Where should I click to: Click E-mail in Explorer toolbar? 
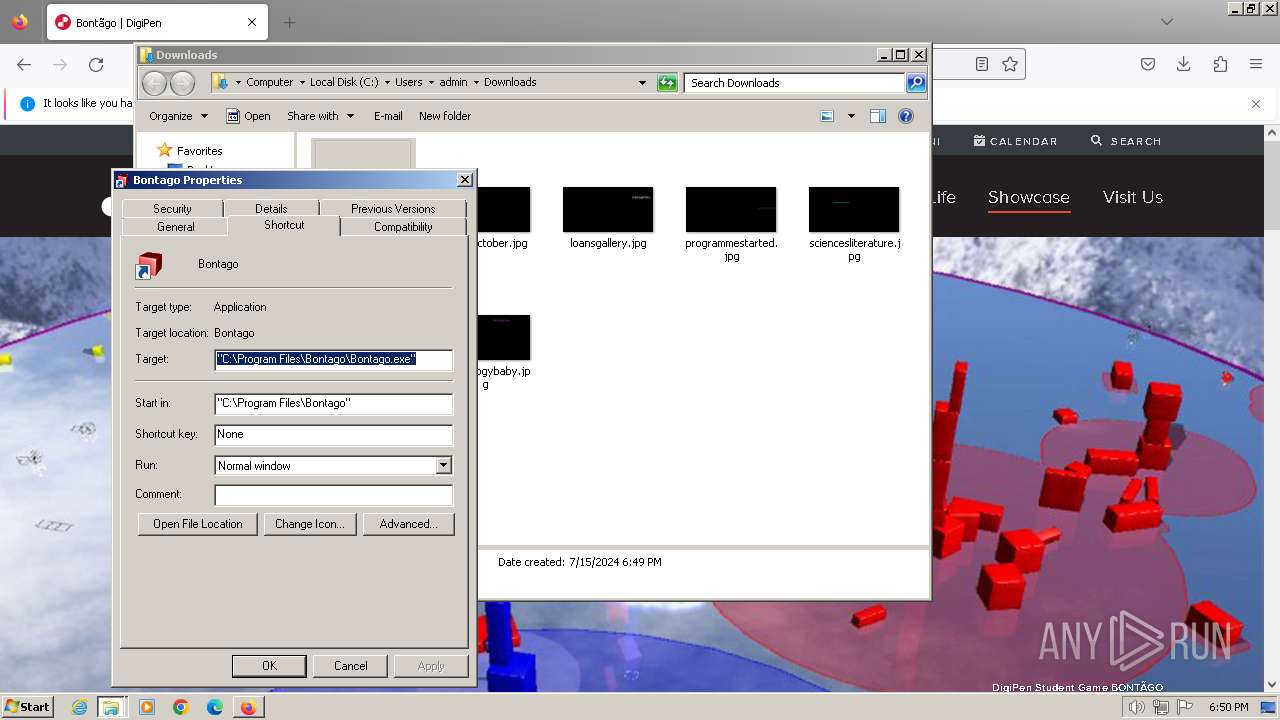tap(388, 116)
